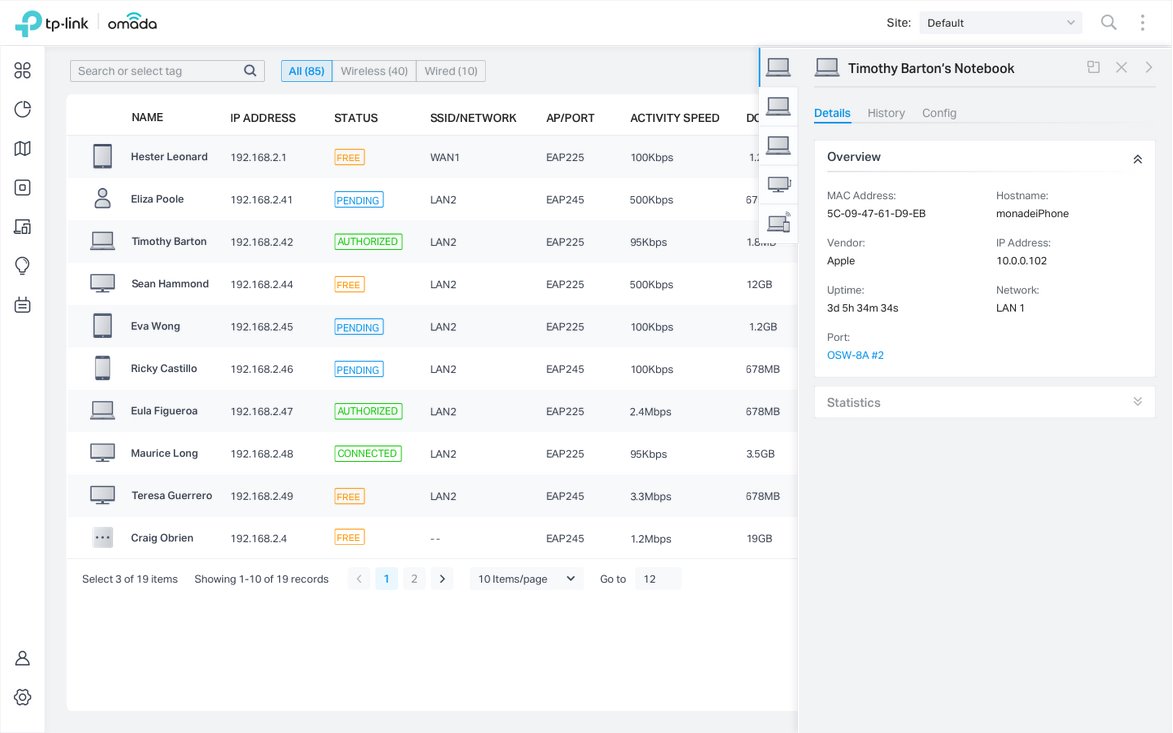Click the global search magnifier icon
The image size is (1173, 733).
1108,22
